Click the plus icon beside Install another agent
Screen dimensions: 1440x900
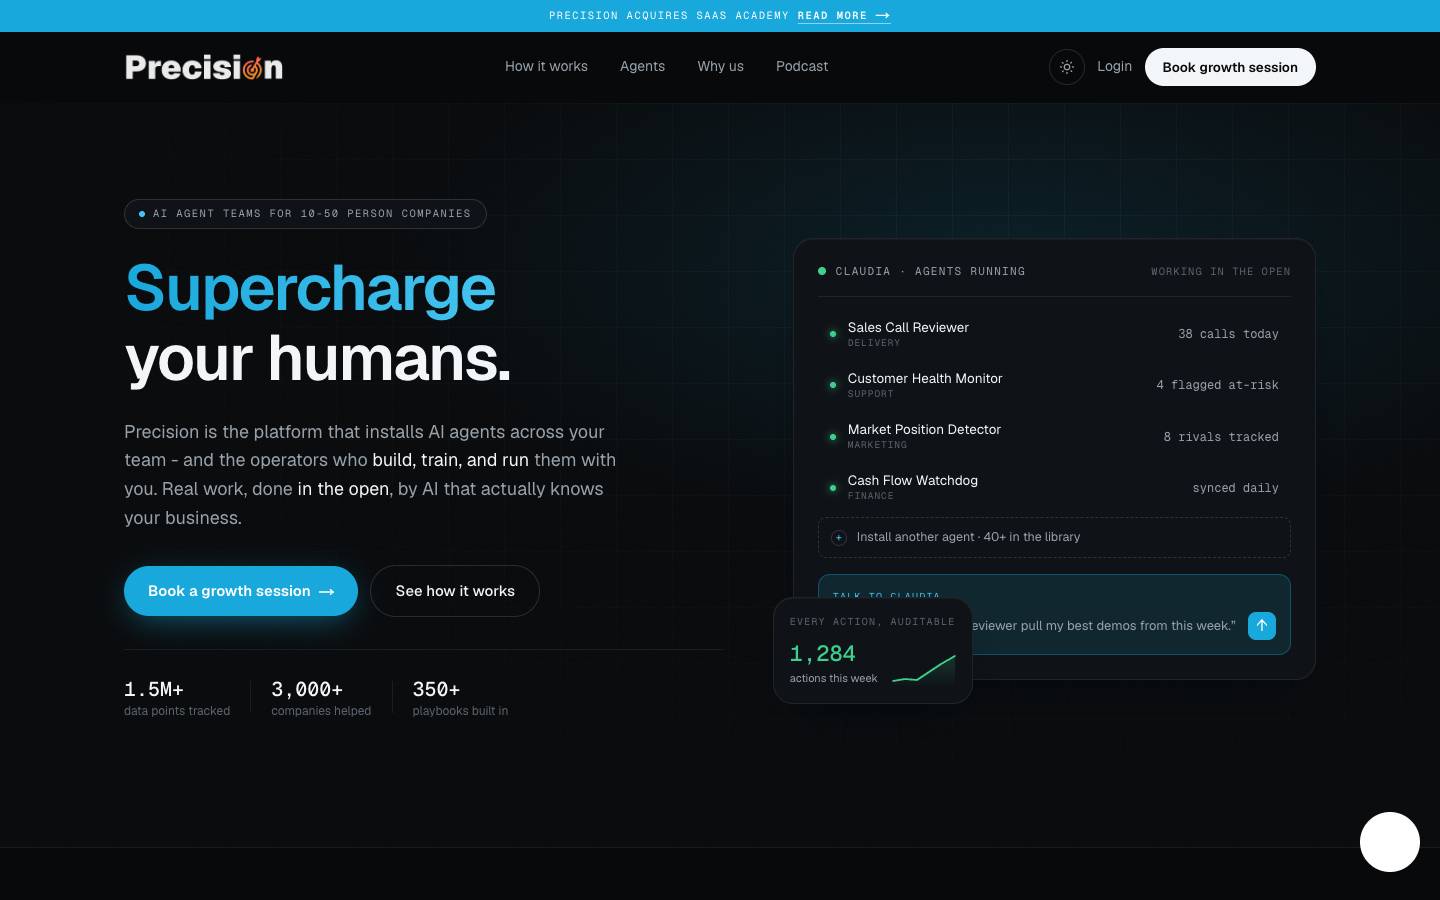(839, 538)
